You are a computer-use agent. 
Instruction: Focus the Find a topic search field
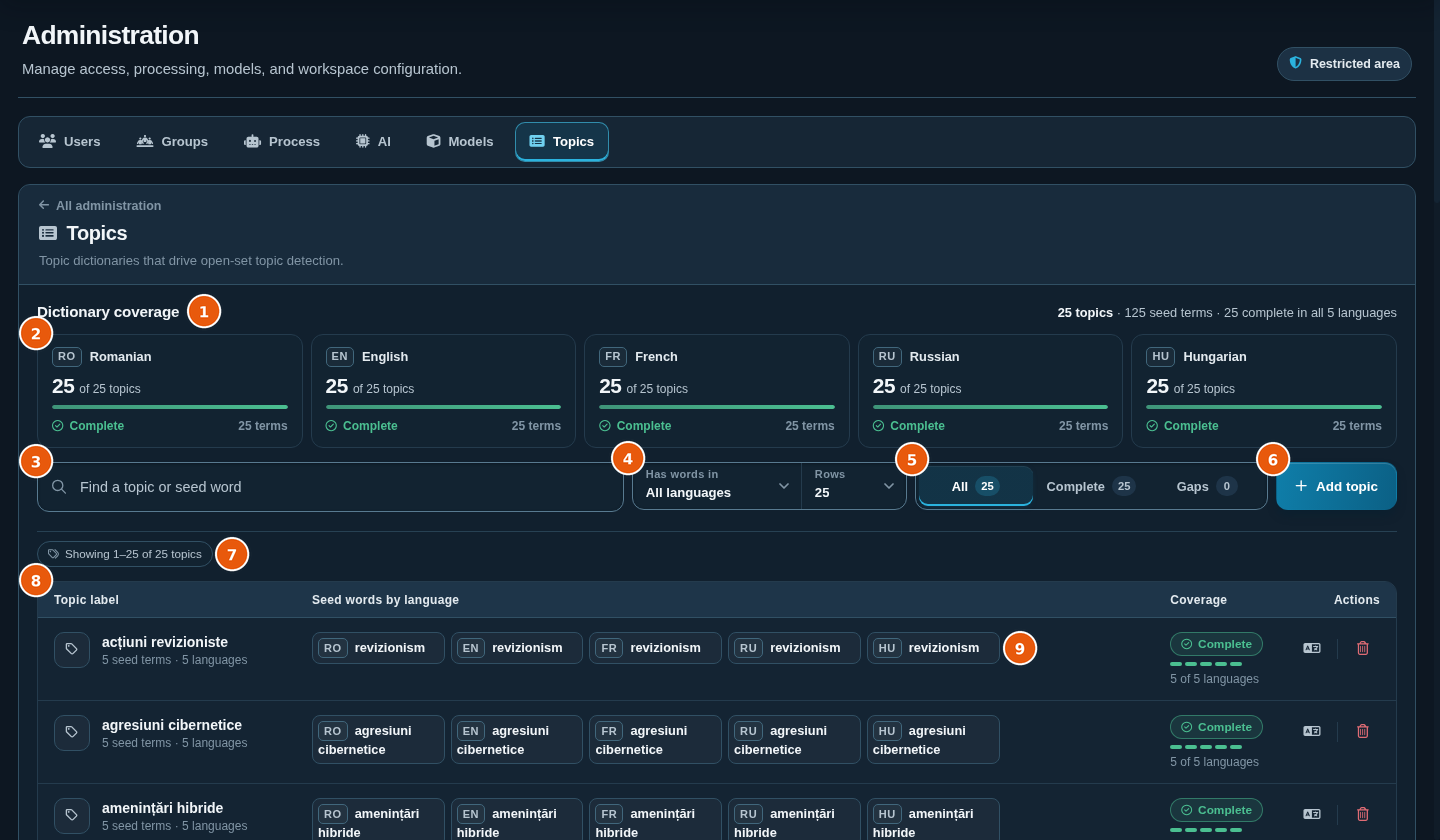330,487
